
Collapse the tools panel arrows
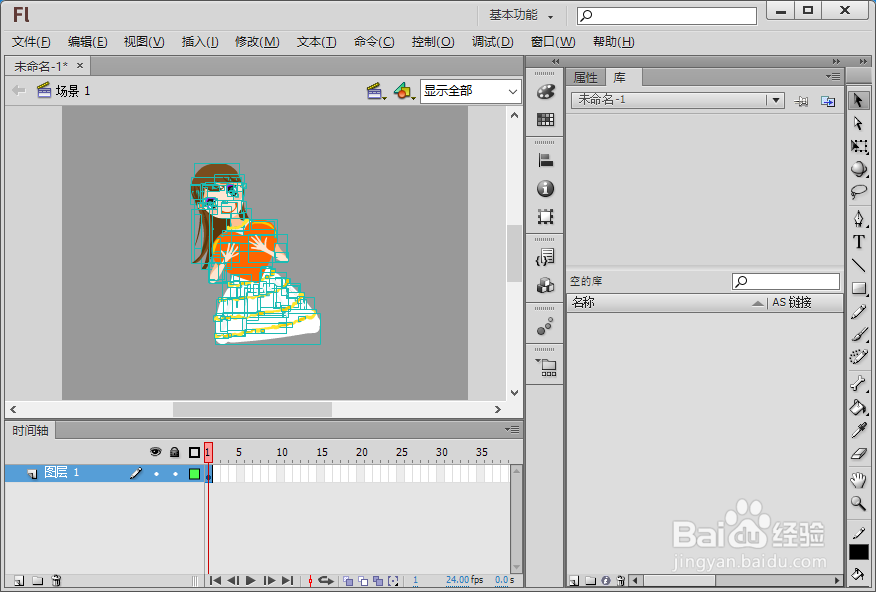point(864,61)
